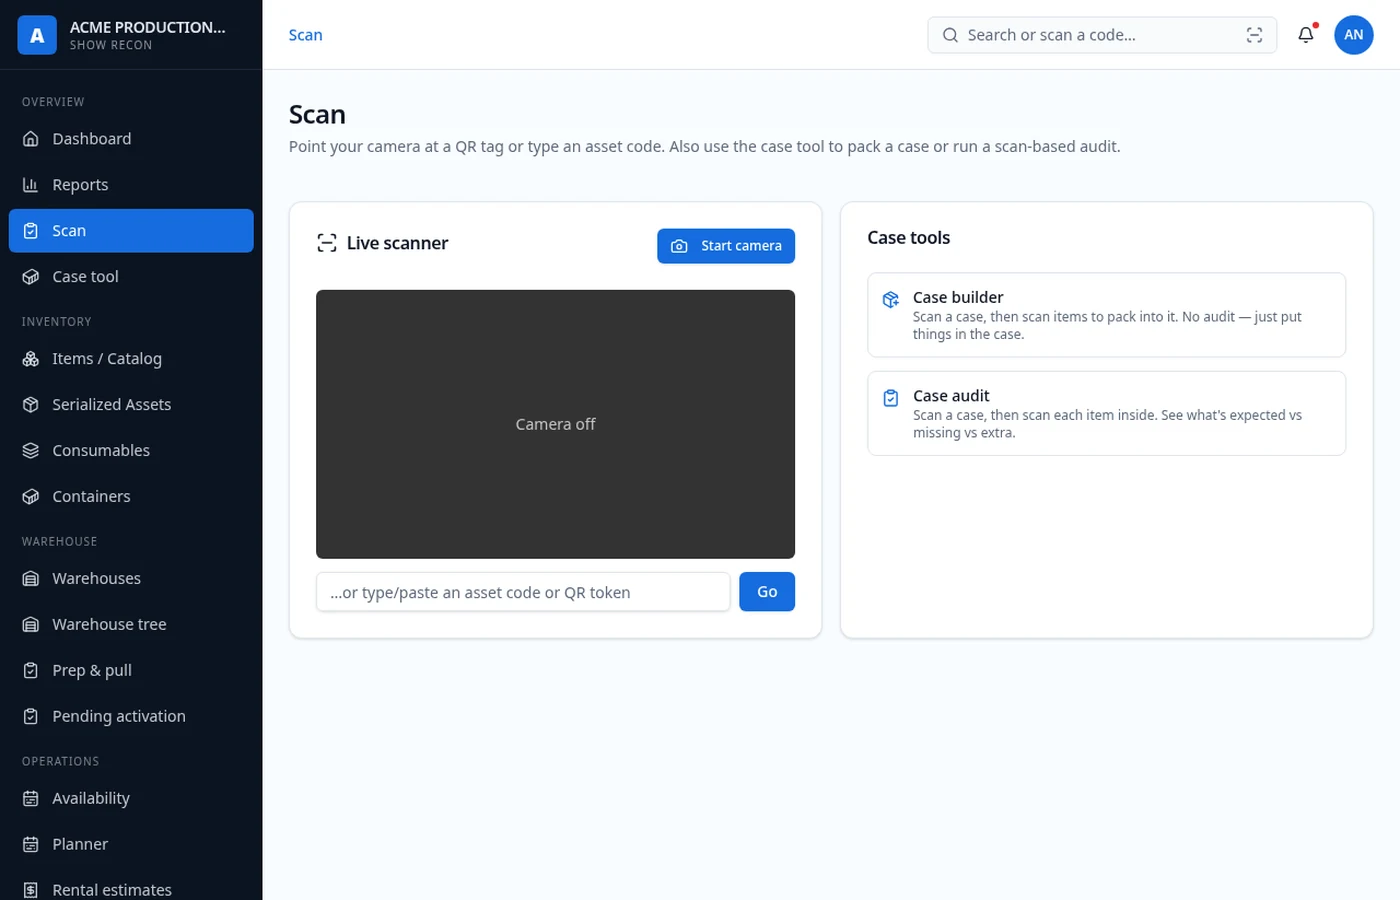This screenshot has height=900, width=1400.
Task: Click the Warehouse tree icon
Action: tap(31, 625)
